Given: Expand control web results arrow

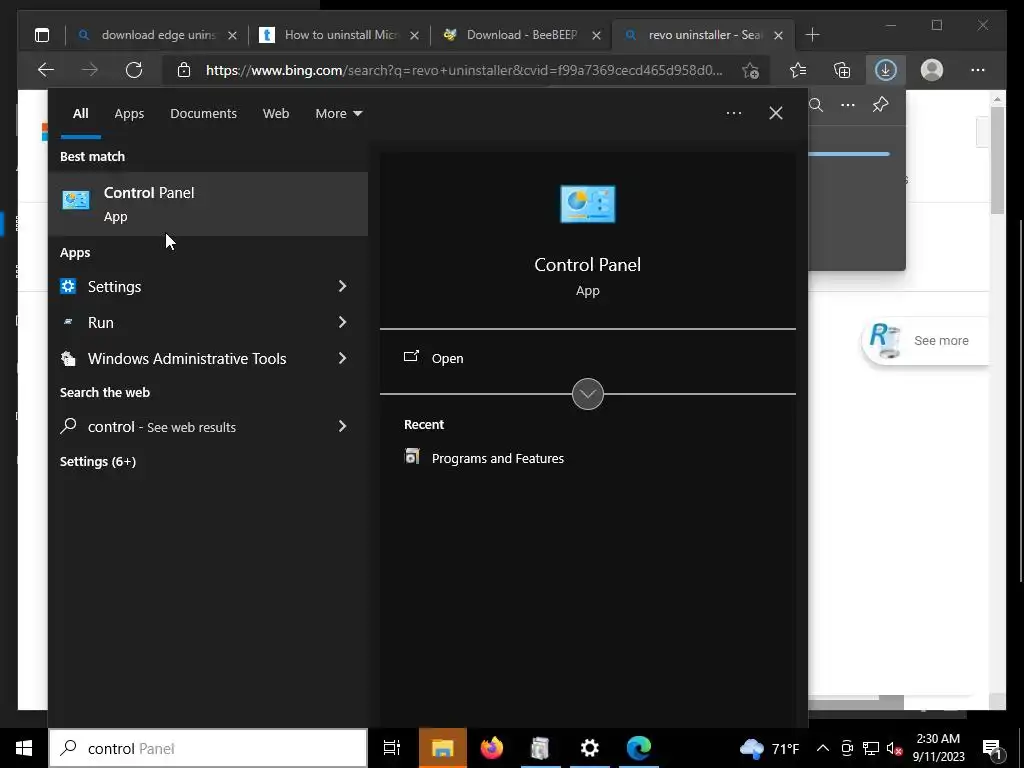Looking at the screenshot, I should coord(342,426).
